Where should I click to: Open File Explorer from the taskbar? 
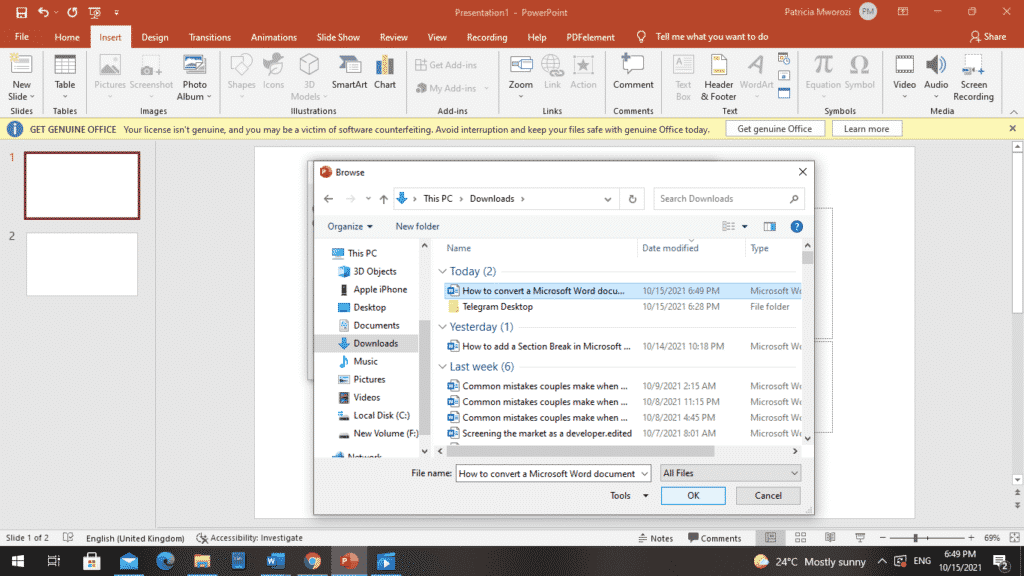pos(202,561)
